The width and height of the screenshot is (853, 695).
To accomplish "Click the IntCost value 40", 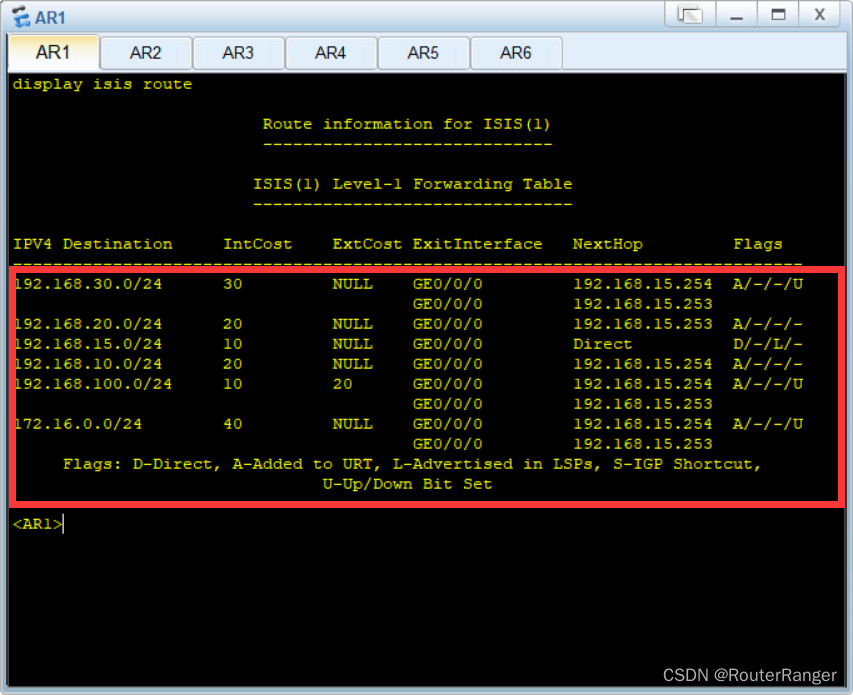I will click(x=233, y=424).
